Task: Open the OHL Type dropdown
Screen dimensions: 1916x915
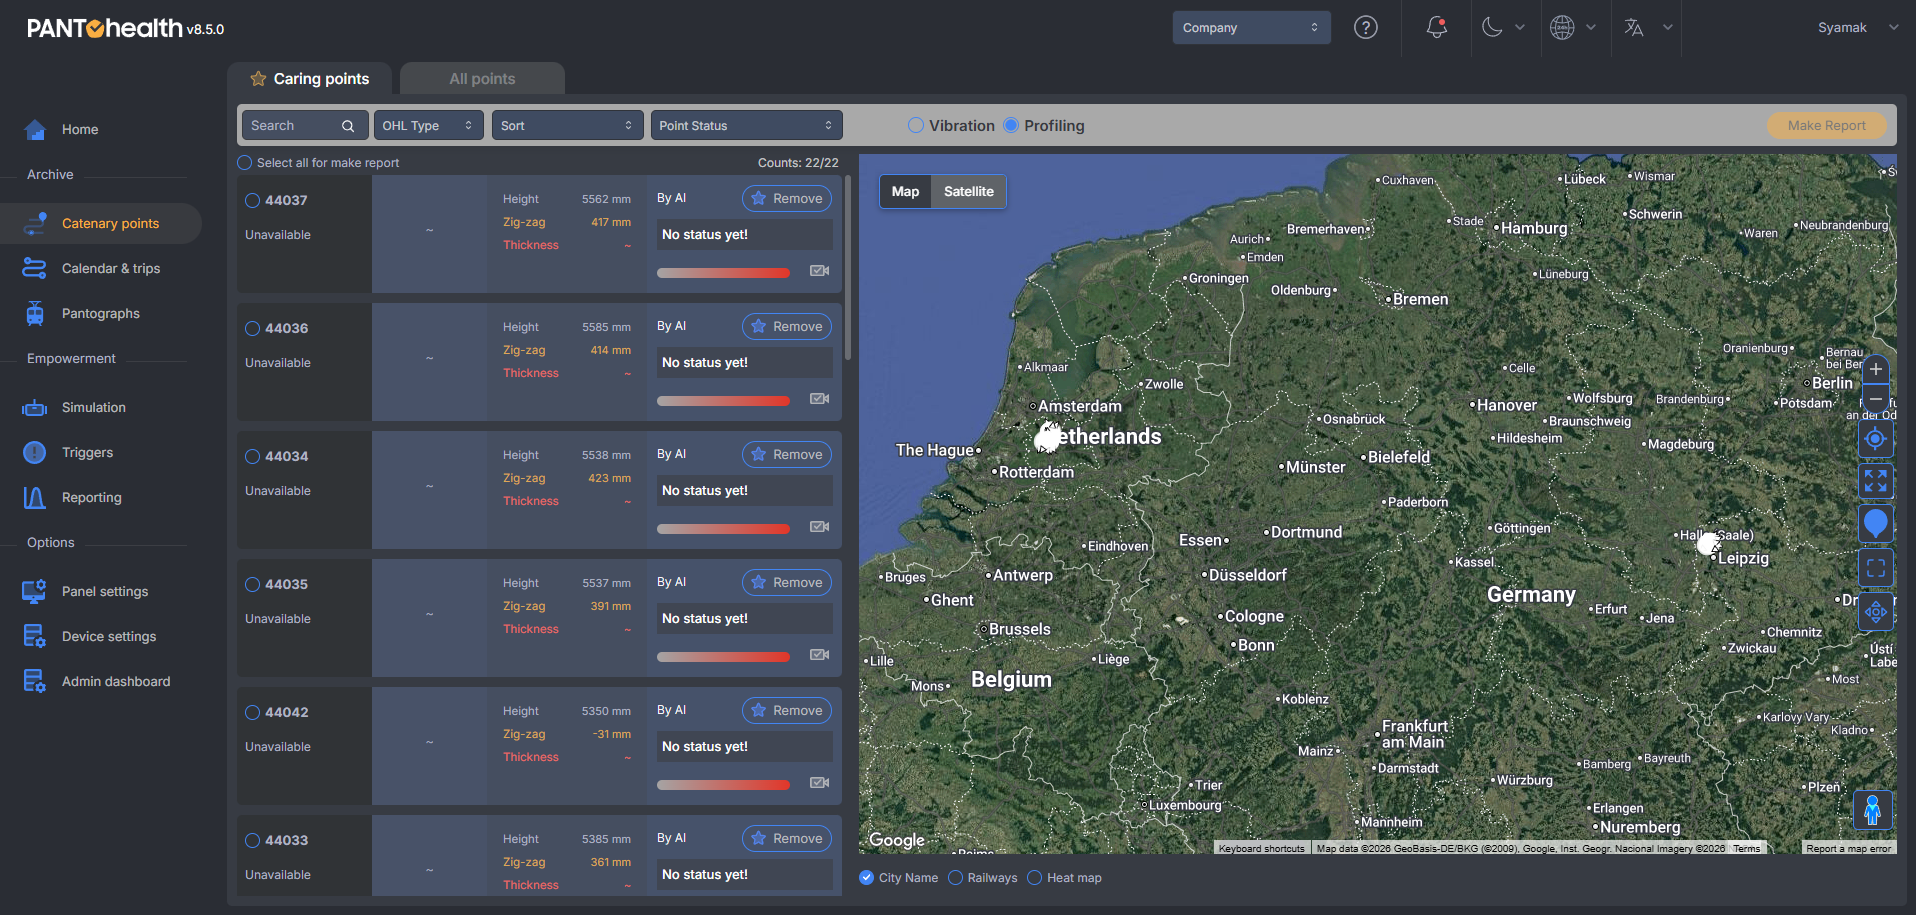Action: point(428,126)
